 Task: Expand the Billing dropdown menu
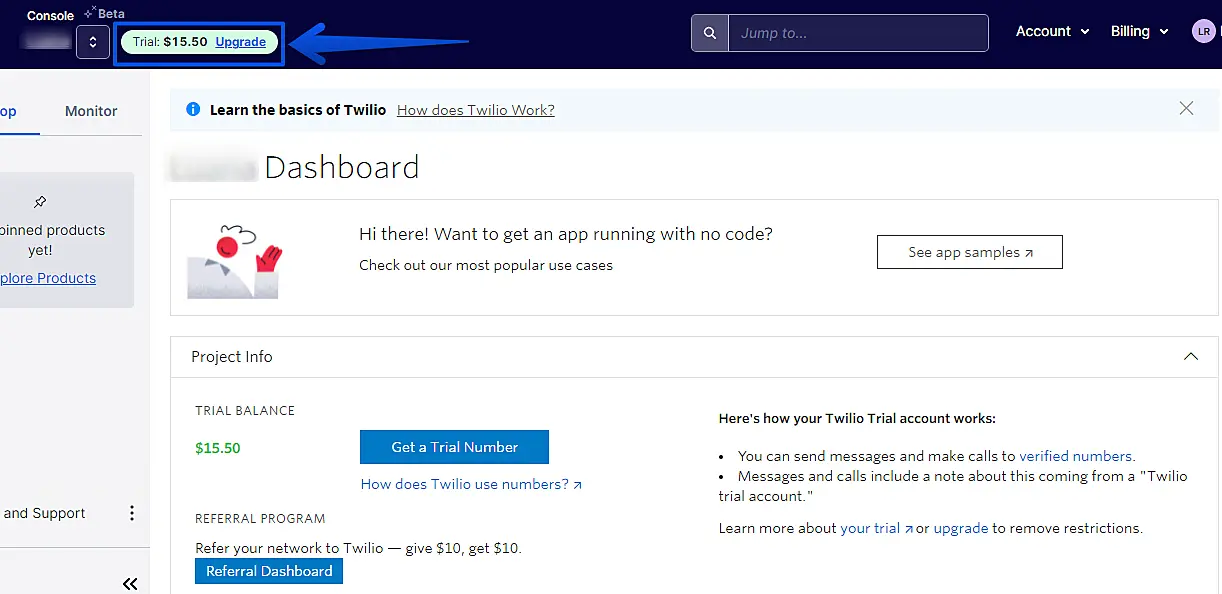point(1139,32)
